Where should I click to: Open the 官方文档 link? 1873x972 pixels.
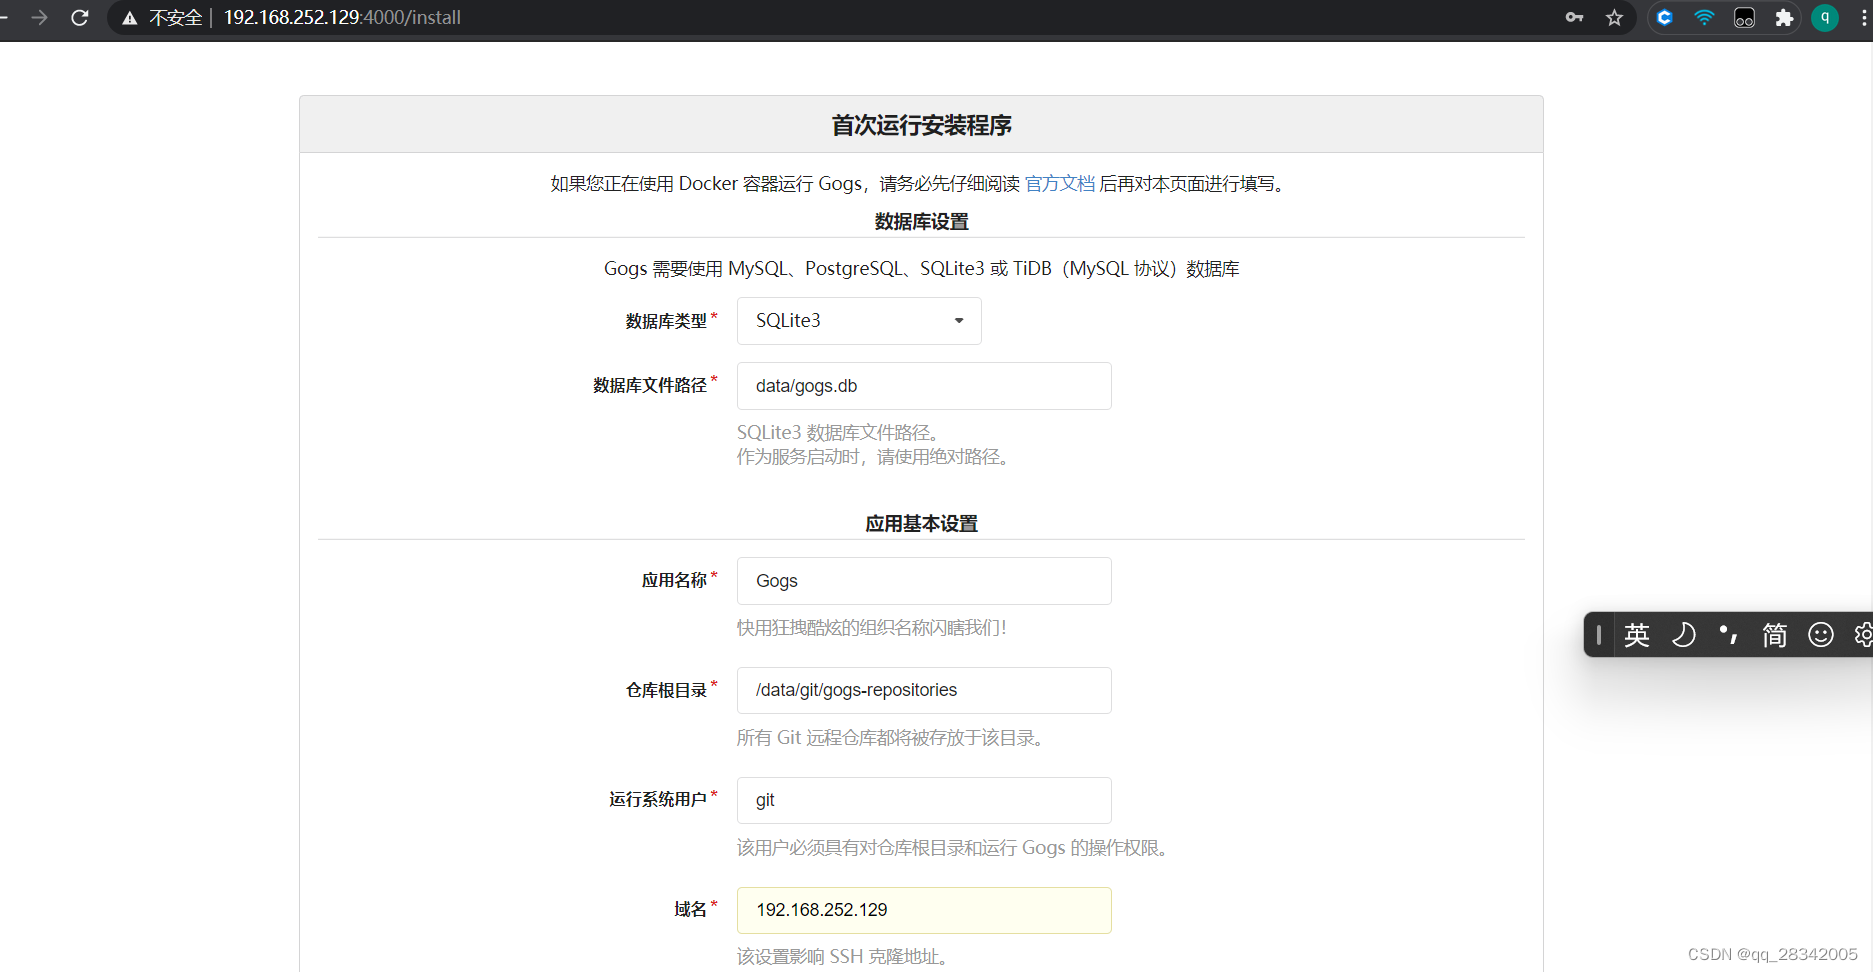[x=1059, y=184]
